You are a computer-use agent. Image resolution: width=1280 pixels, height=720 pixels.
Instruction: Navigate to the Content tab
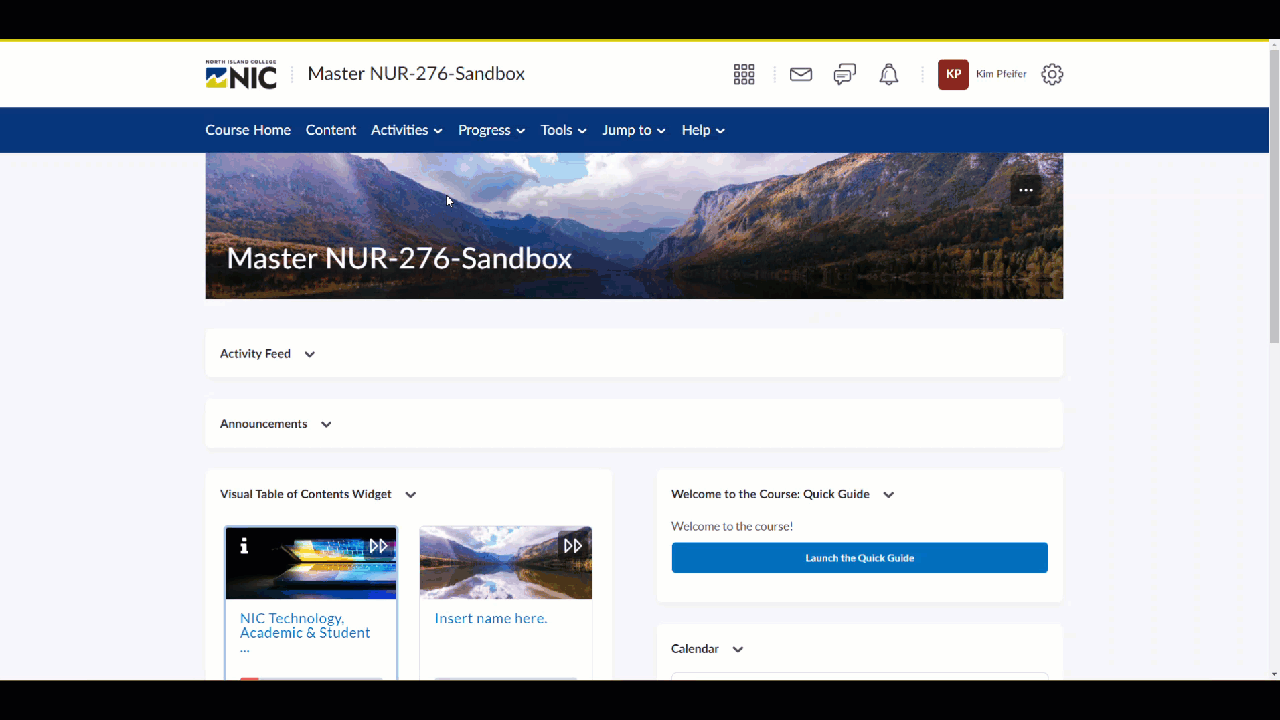click(x=331, y=130)
